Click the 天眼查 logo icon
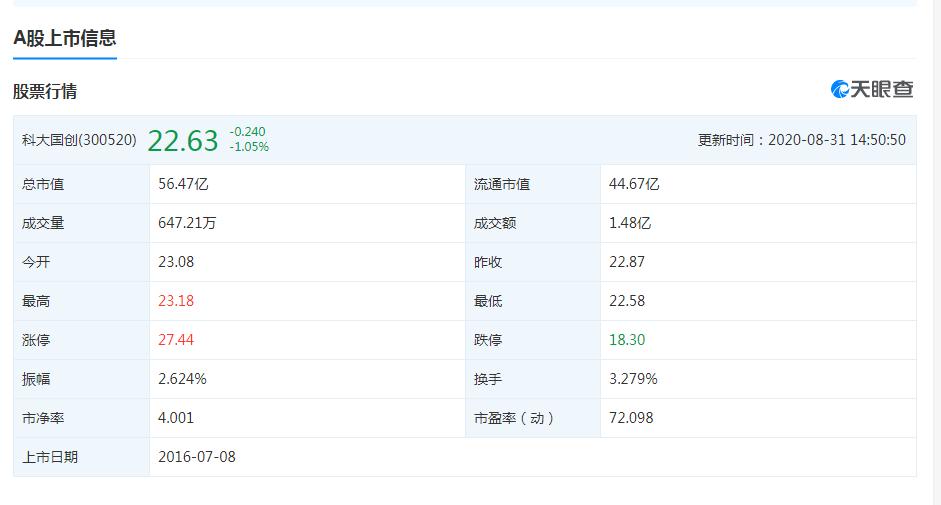This screenshot has width=941, height=505. pos(871,89)
